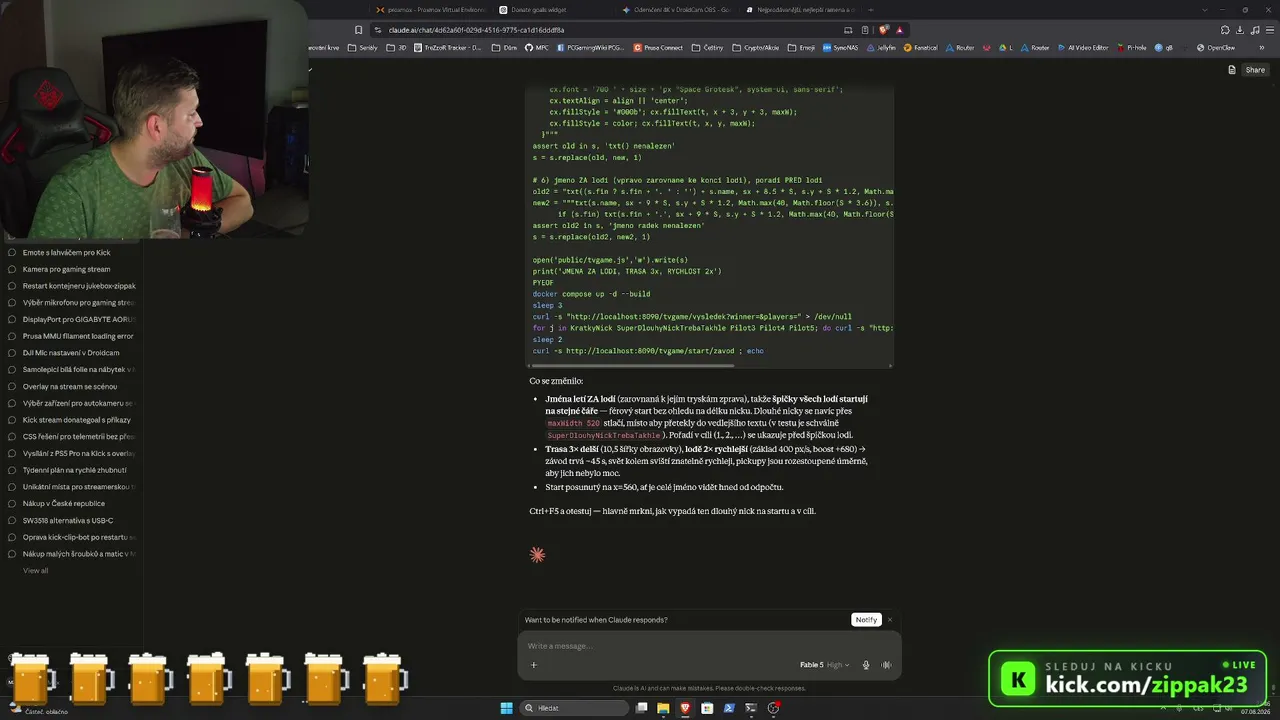The width and height of the screenshot is (1280, 720).
Task: Open the chat "Kick stream donategoal s příkazy"
Action: 72,420
